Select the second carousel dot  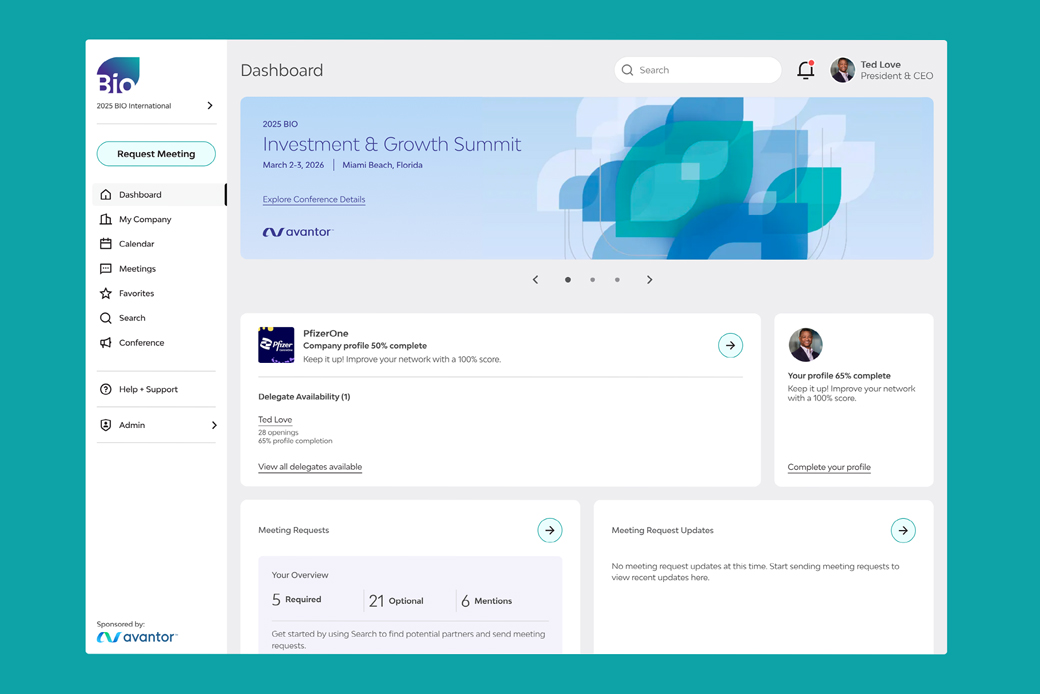(593, 280)
